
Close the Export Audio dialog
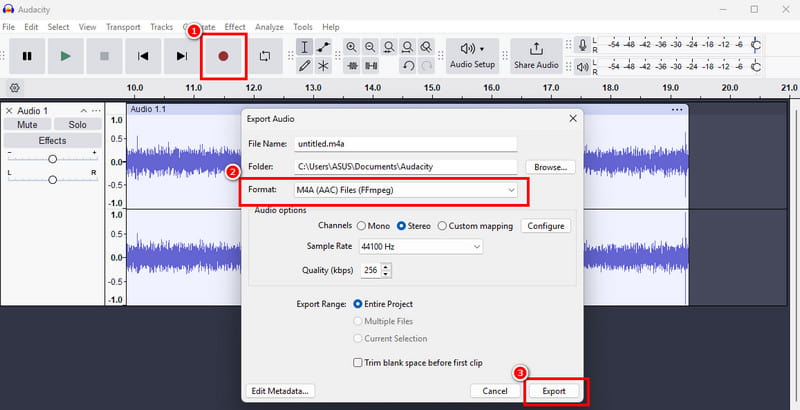click(573, 118)
